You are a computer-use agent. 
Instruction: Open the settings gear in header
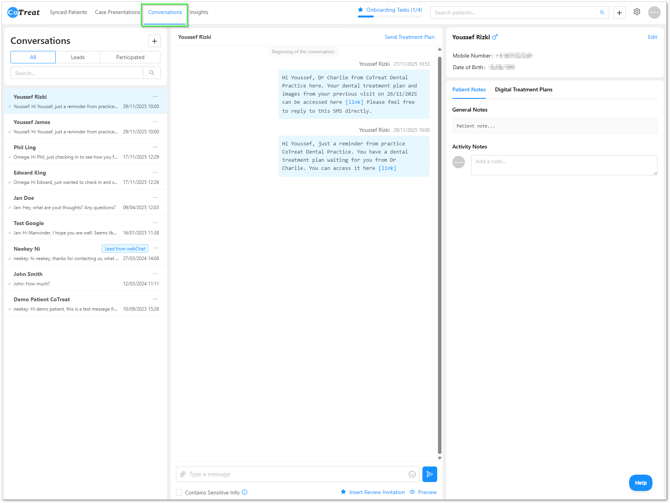pyautogui.click(x=637, y=12)
